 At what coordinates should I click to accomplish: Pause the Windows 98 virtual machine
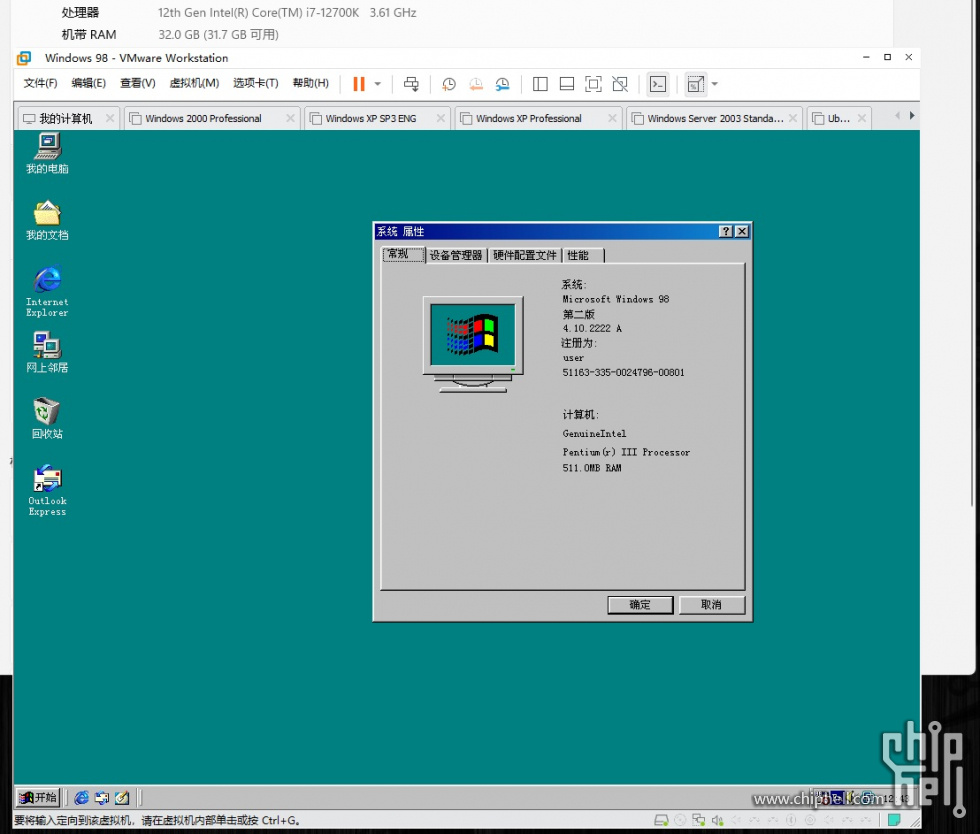coord(359,84)
